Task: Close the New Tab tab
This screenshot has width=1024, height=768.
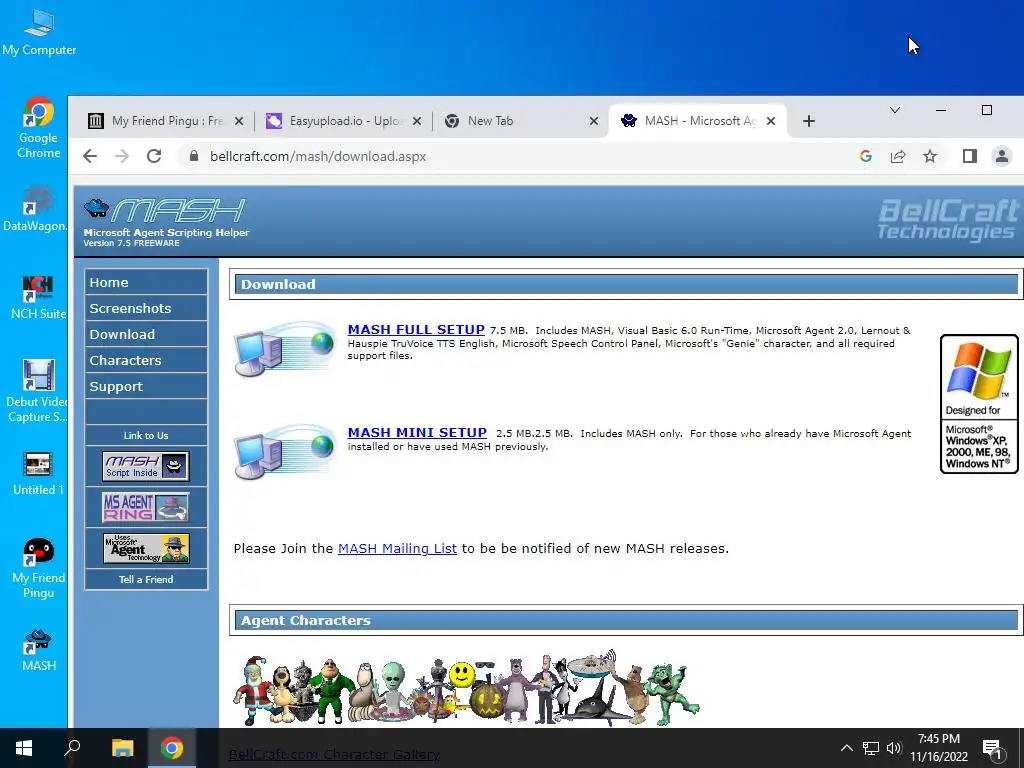Action: click(594, 121)
